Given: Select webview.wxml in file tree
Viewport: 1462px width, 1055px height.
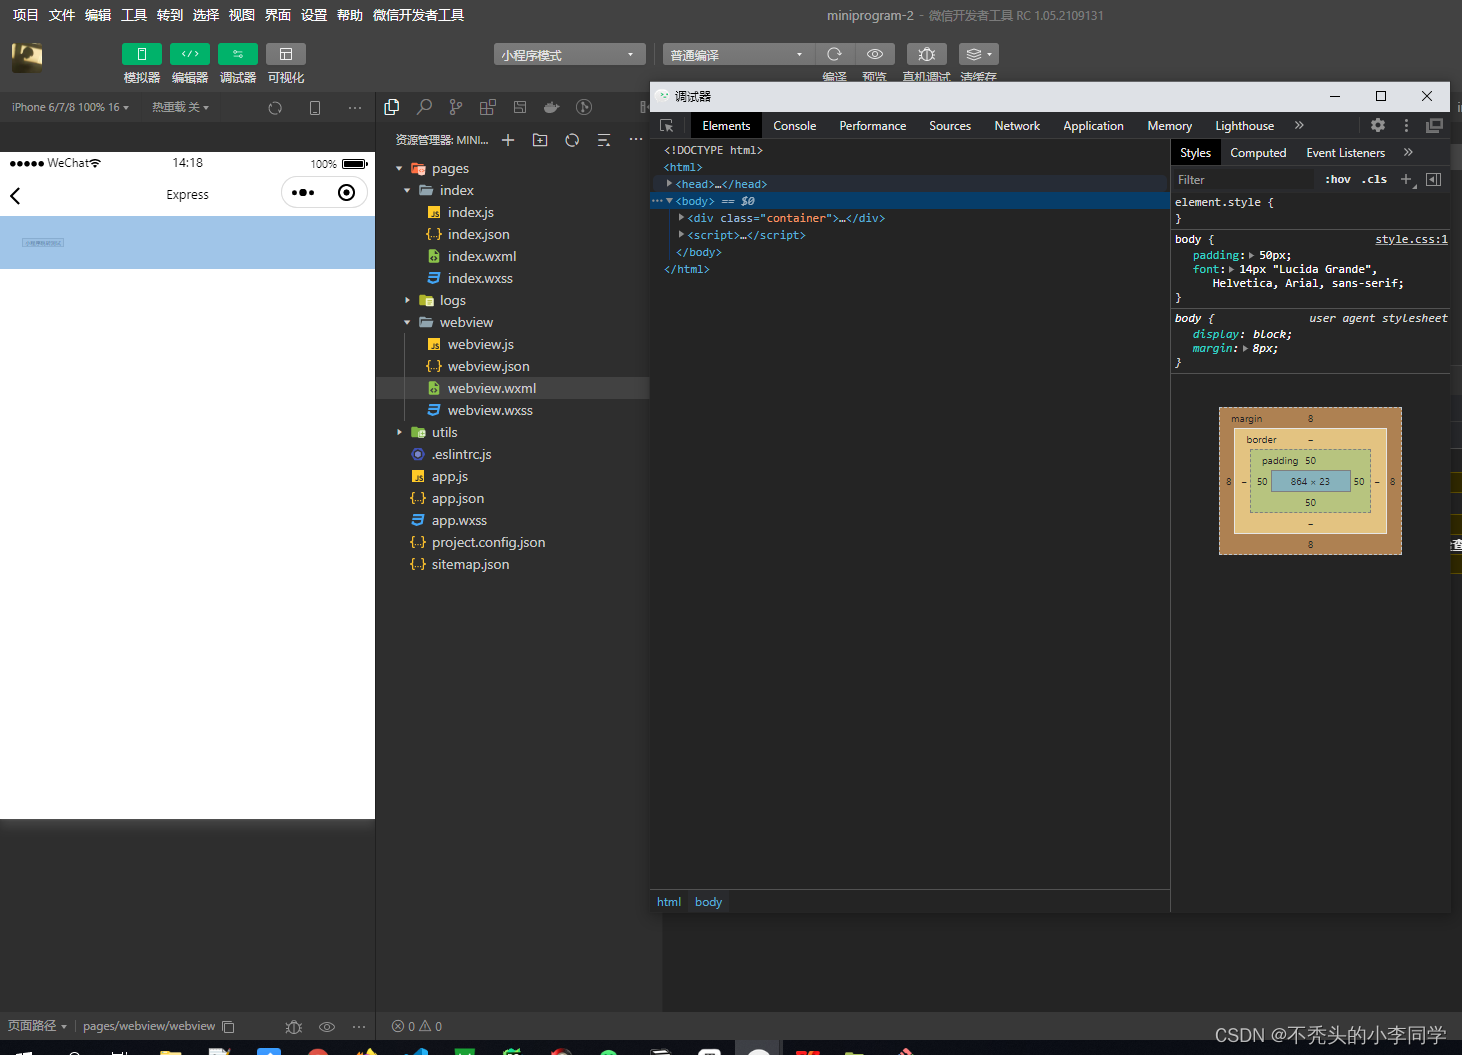Looking at the screenshot, I should pyautogui.click(x=513, y=388).
